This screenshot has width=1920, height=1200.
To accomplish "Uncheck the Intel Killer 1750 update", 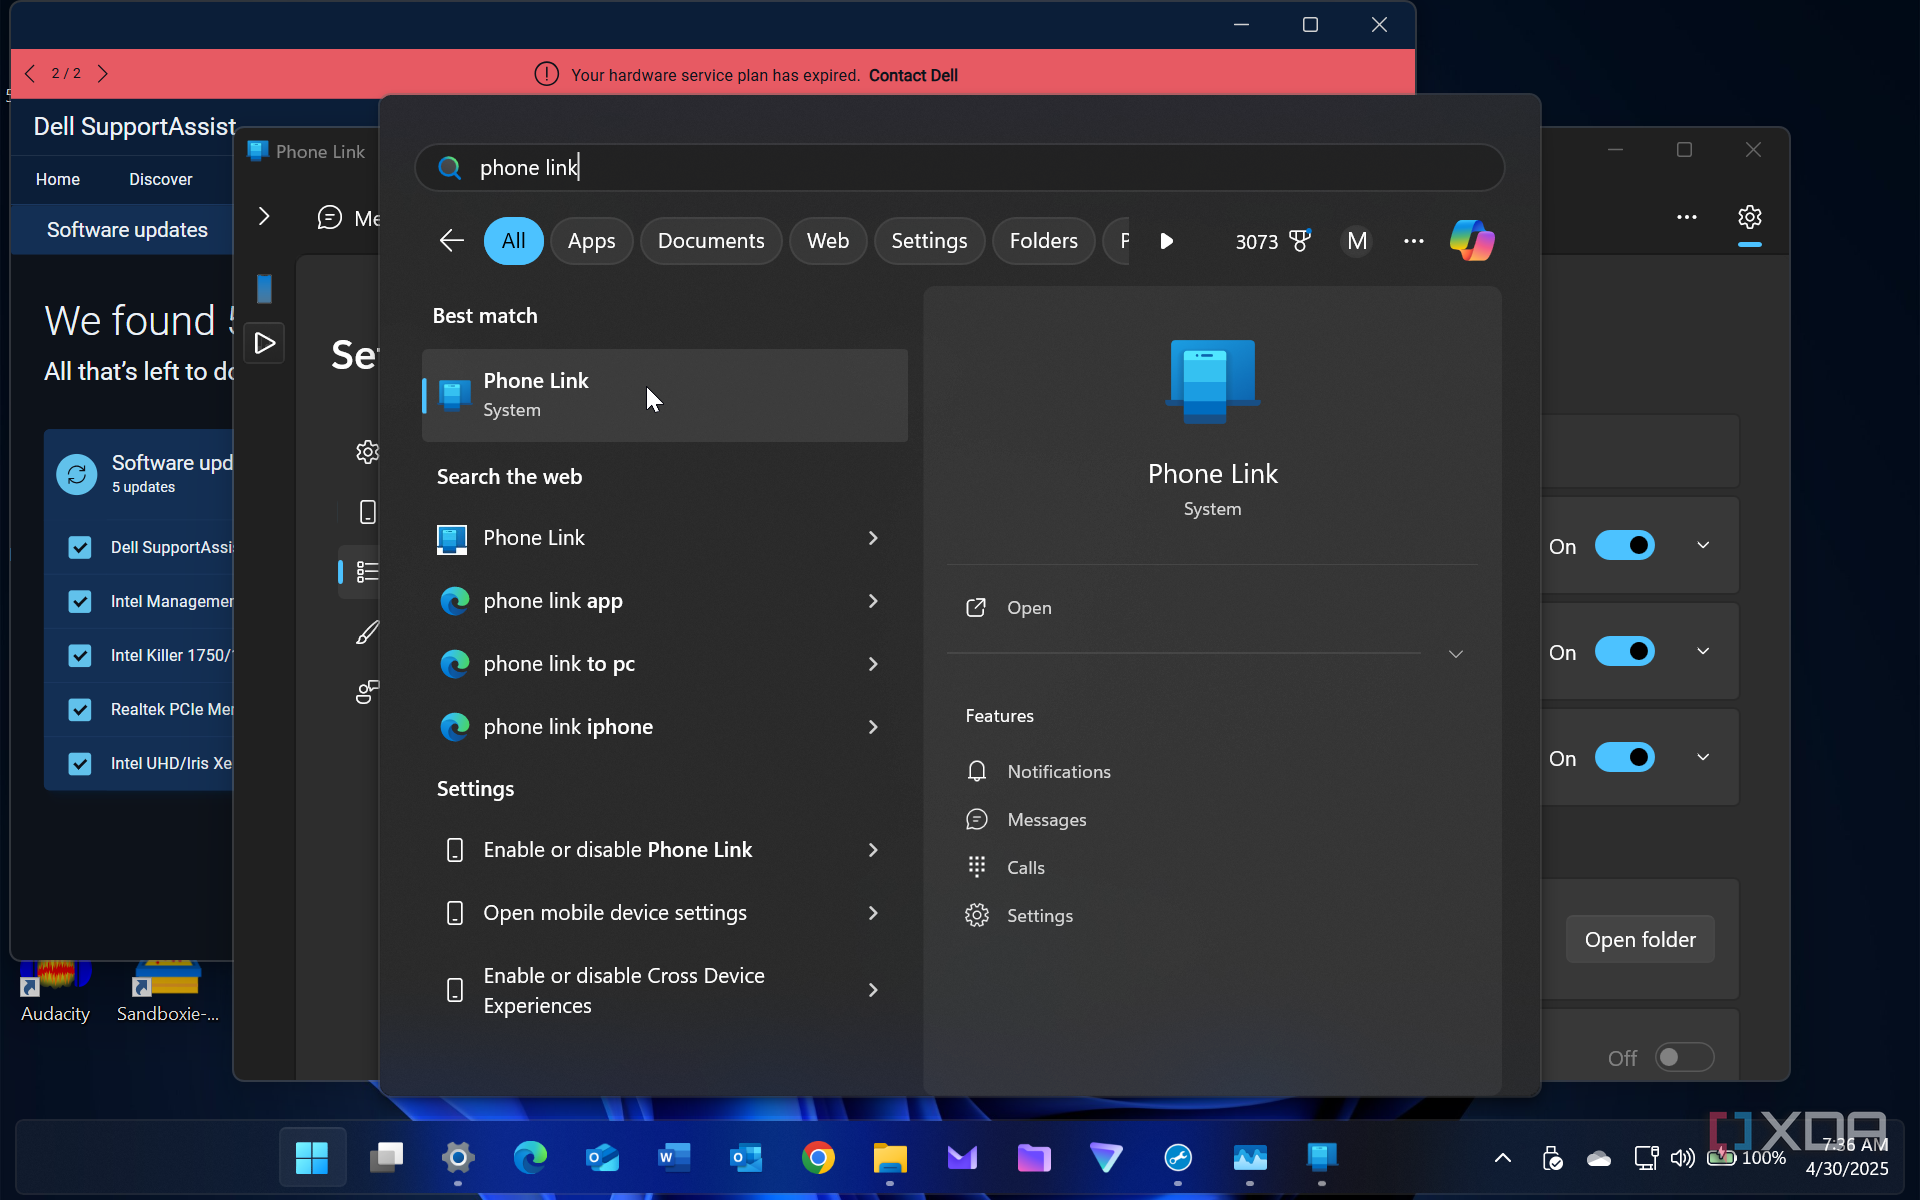I will [80, 655].
